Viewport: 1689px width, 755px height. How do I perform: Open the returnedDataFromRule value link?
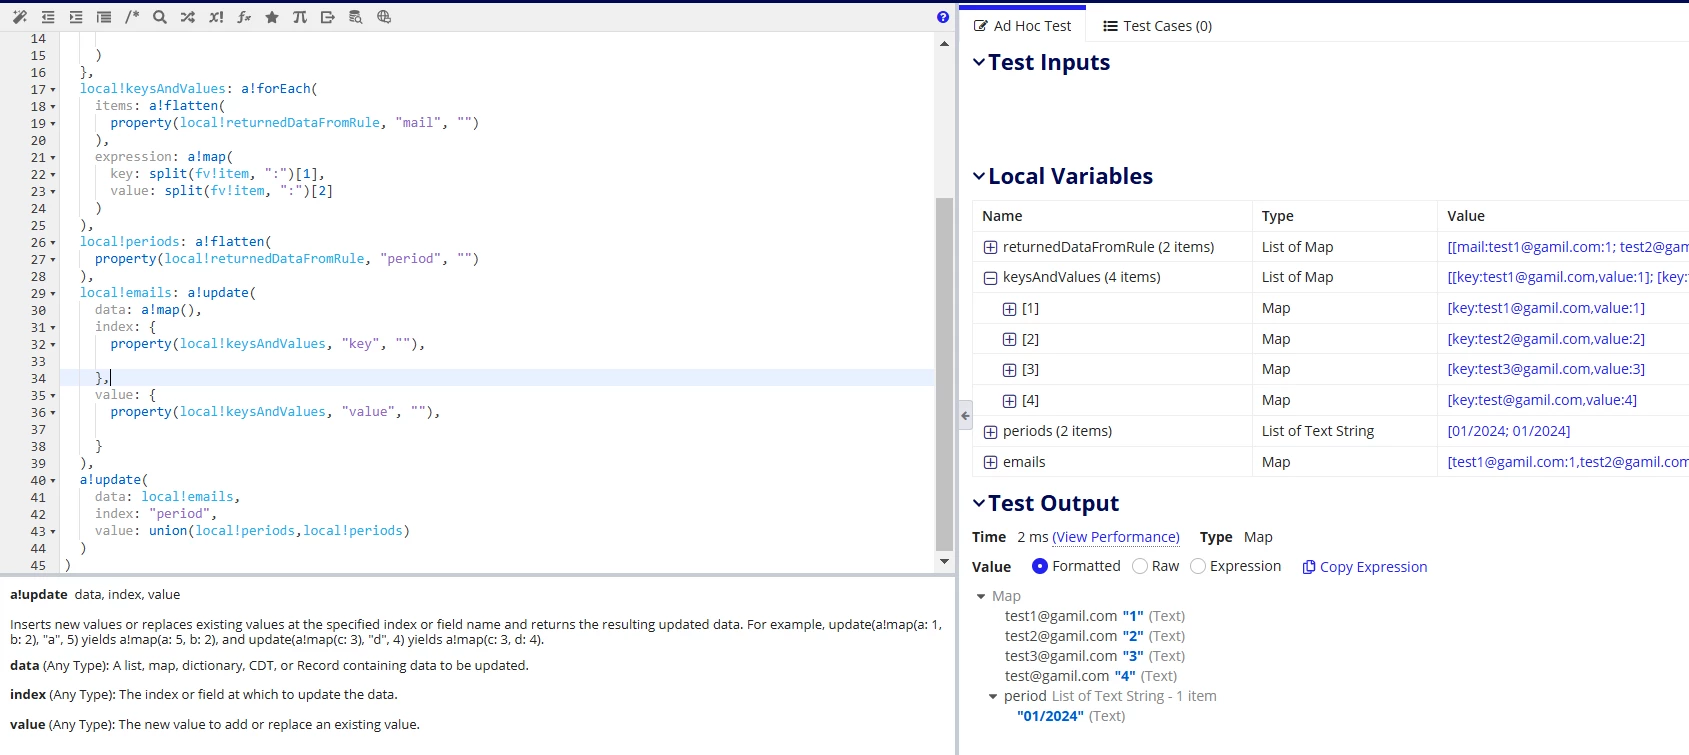pos(1567,247)
